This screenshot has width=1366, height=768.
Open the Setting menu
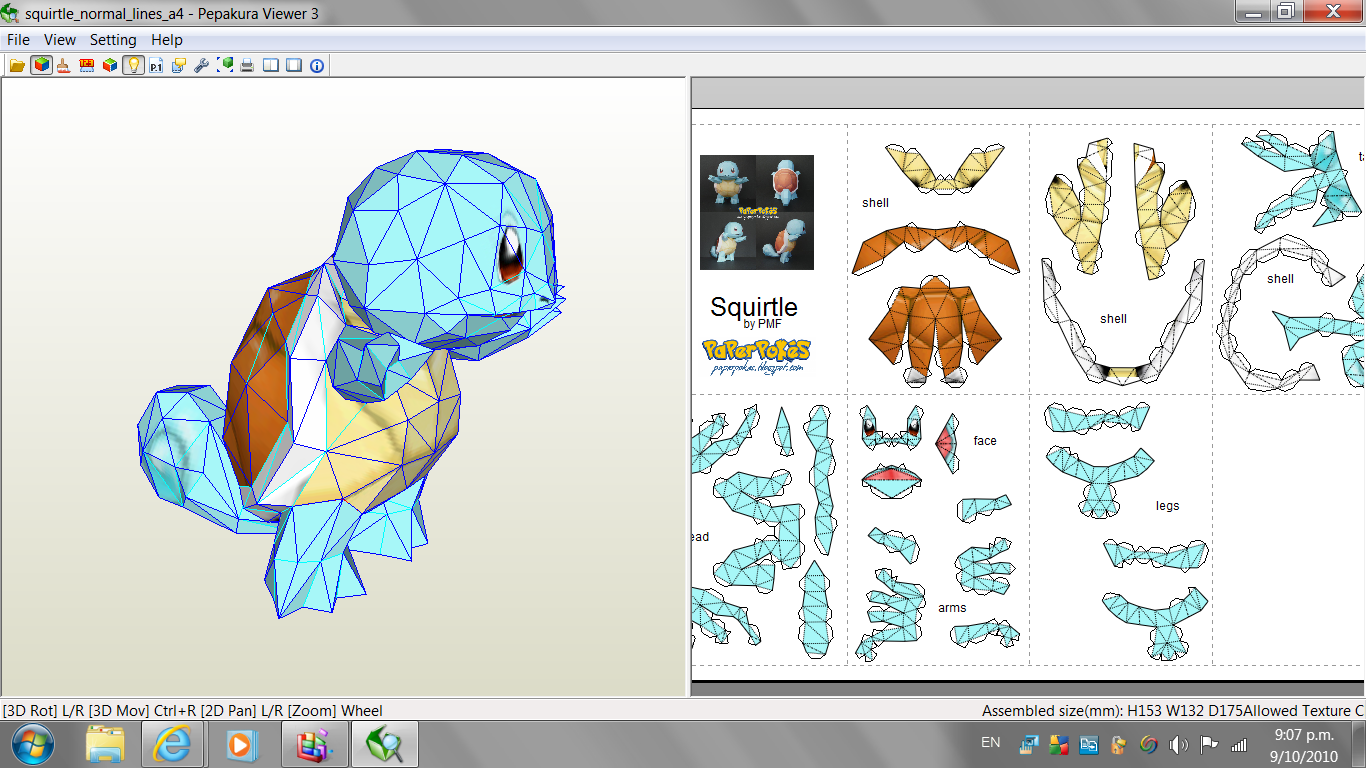(x=113, y=40)
